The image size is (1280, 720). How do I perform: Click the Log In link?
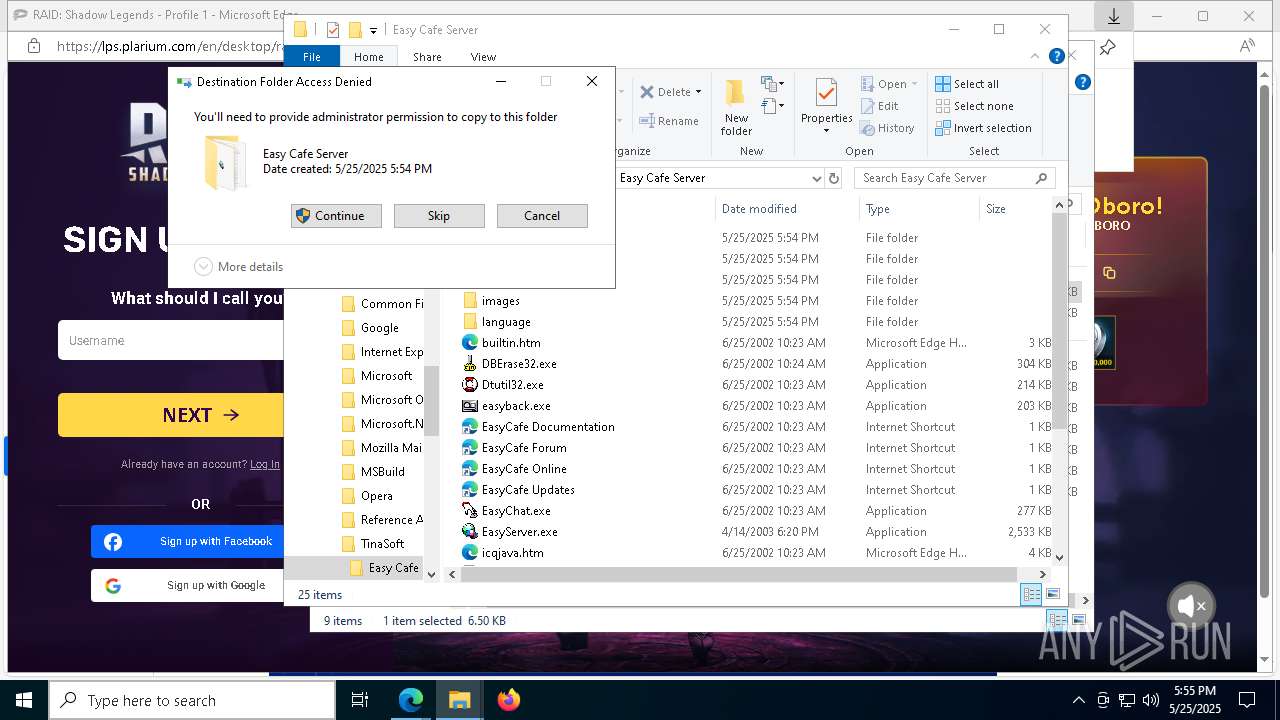(x=265, y=464)
